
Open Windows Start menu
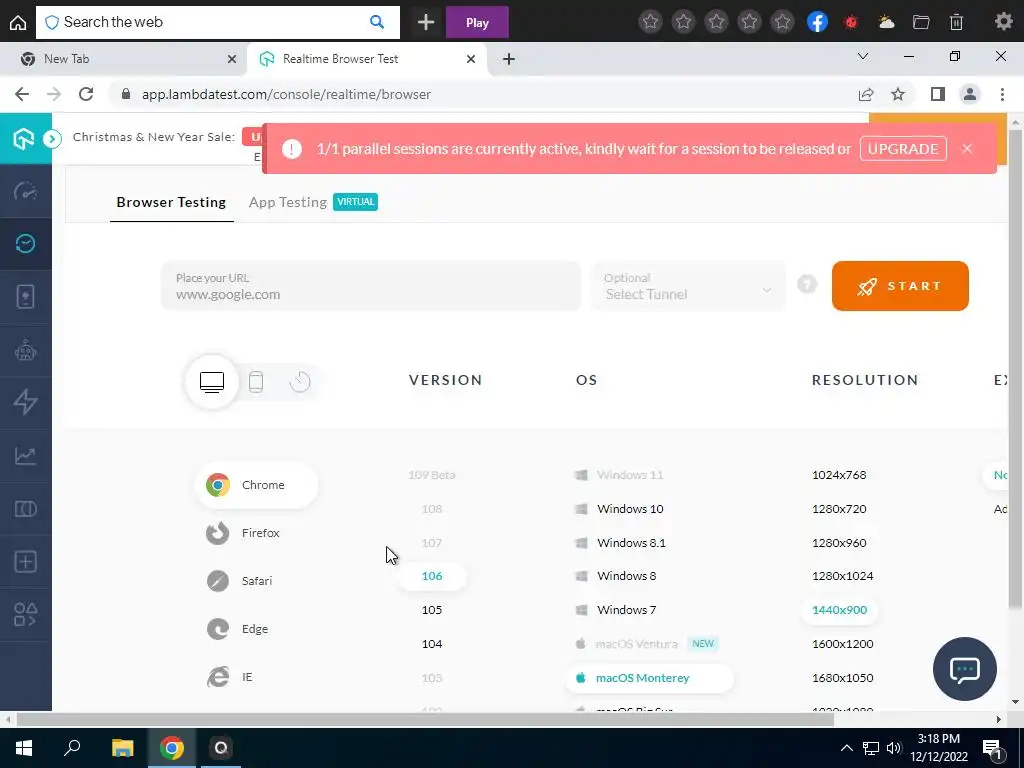point(24,748)
